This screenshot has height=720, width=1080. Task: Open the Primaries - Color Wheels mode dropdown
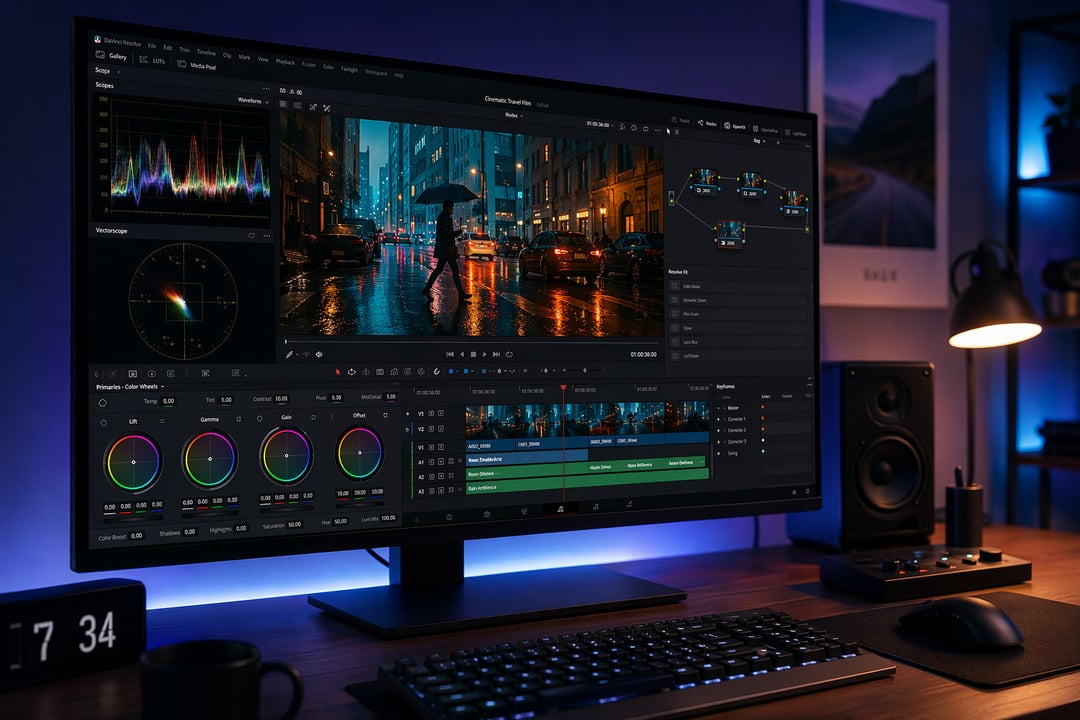tap(129, 387)
